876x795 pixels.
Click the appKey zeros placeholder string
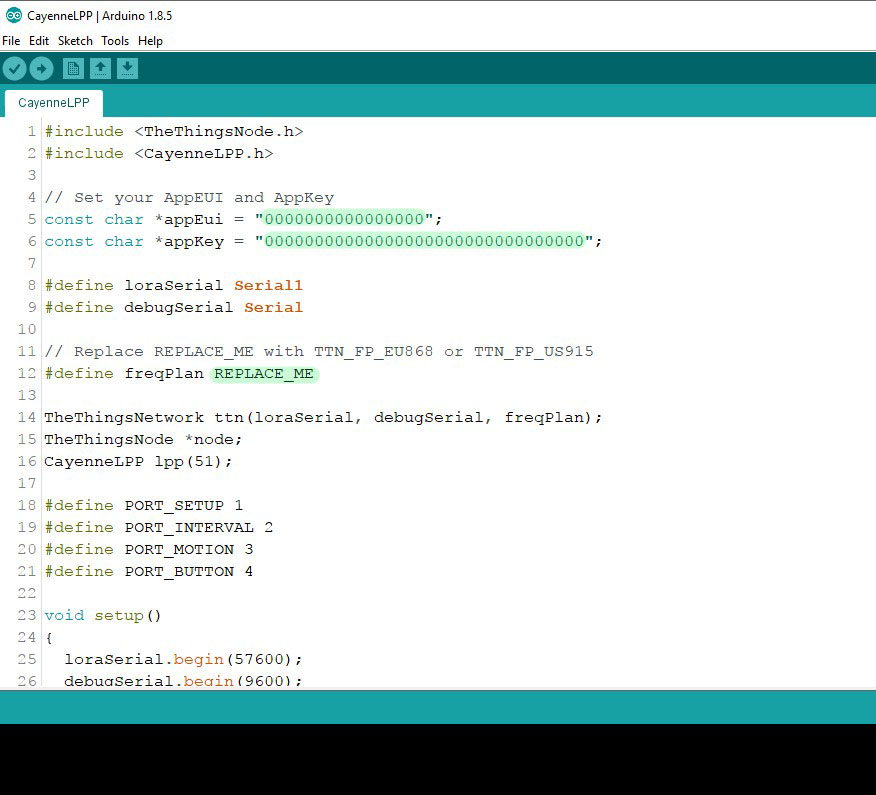click(x=425, y=241)
